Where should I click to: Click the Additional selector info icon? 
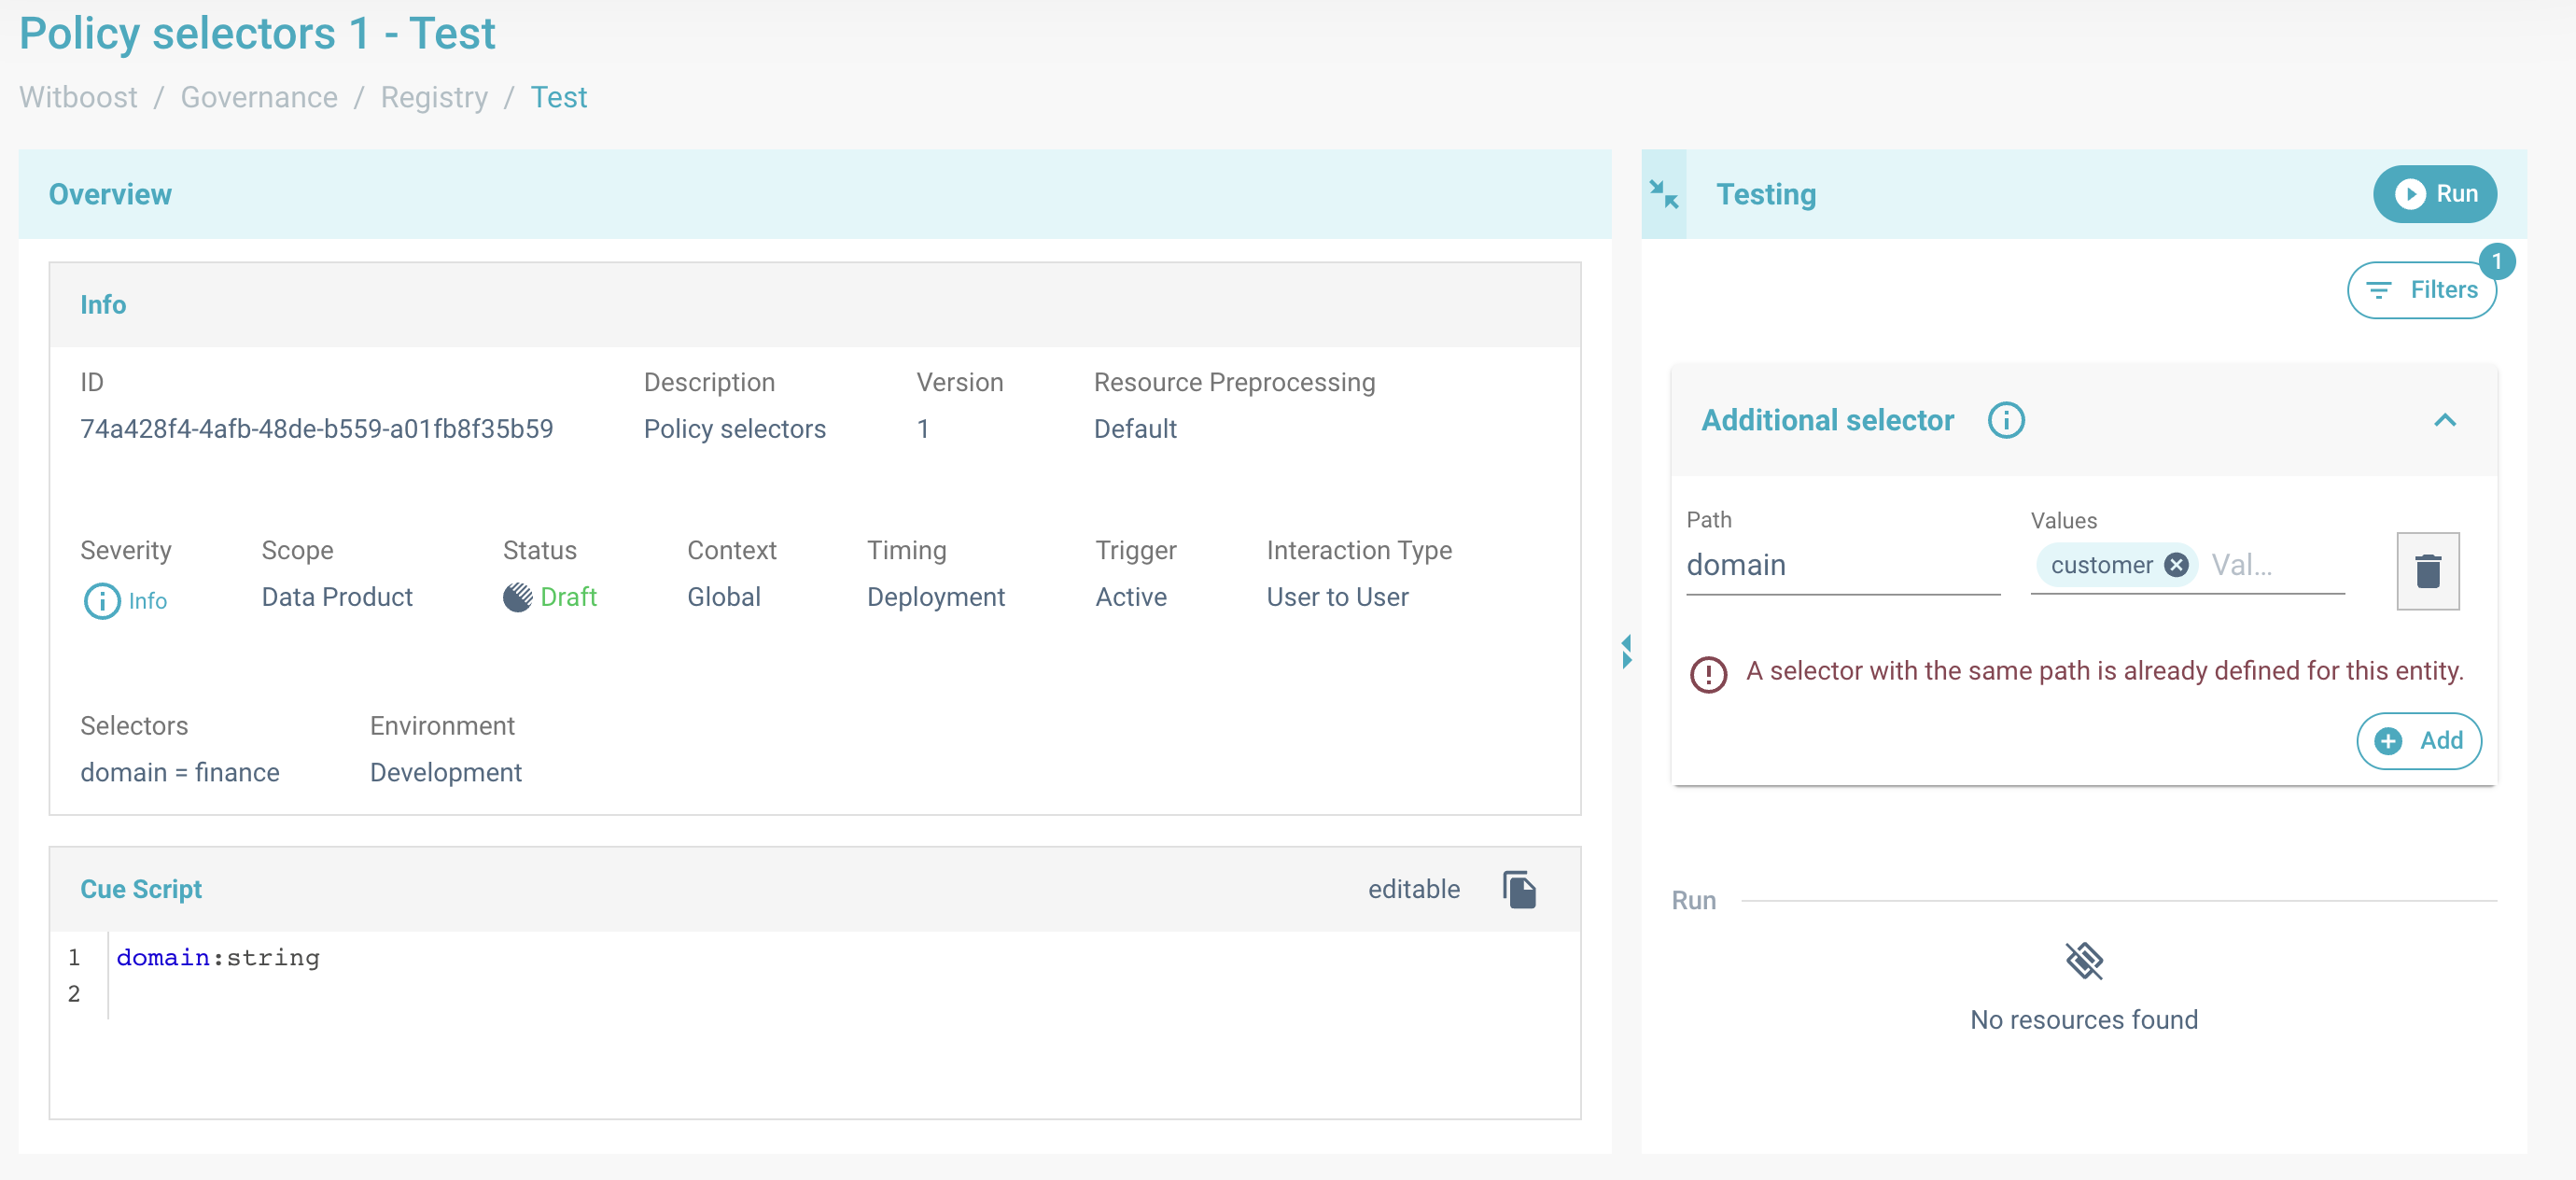pyautogui.click(x=2005, y=420)
